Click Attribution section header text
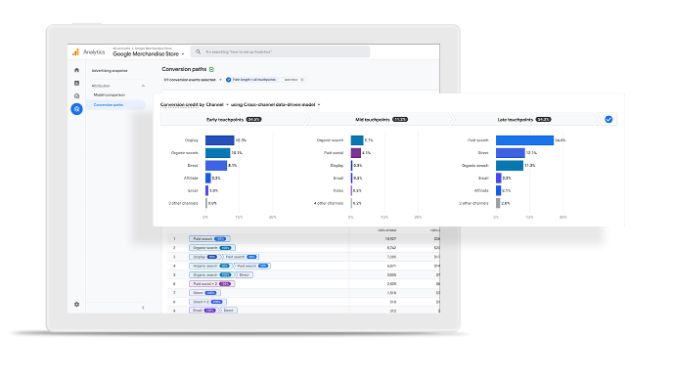The image size is (679, 391). point(101,86)
